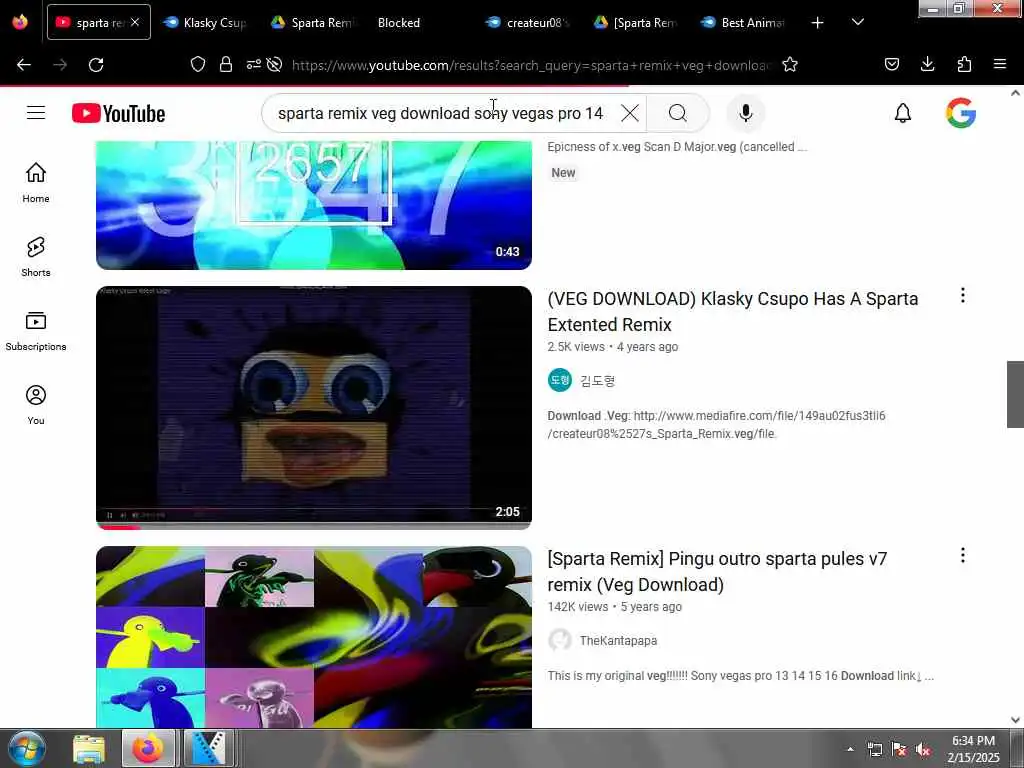The width and height of the screenshot is (1024, 768).
Task: Click the New badge label
Action: (x=563, y=172)
